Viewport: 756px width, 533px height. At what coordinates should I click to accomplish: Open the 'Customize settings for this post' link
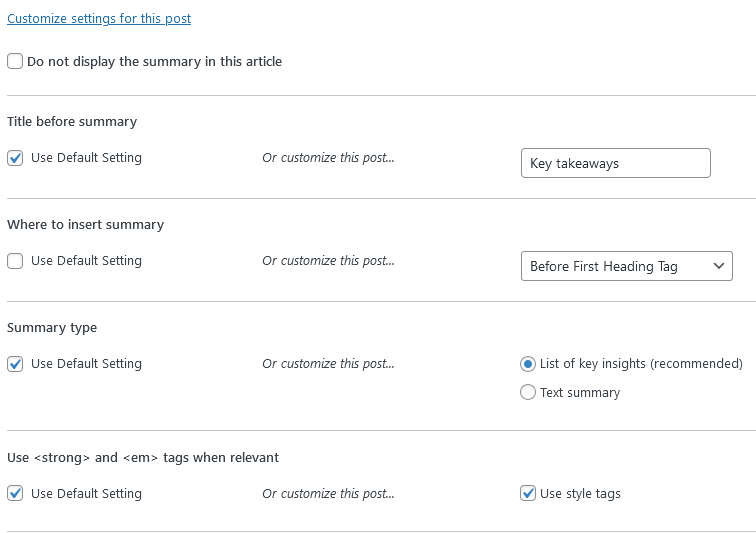coord(99,18)
